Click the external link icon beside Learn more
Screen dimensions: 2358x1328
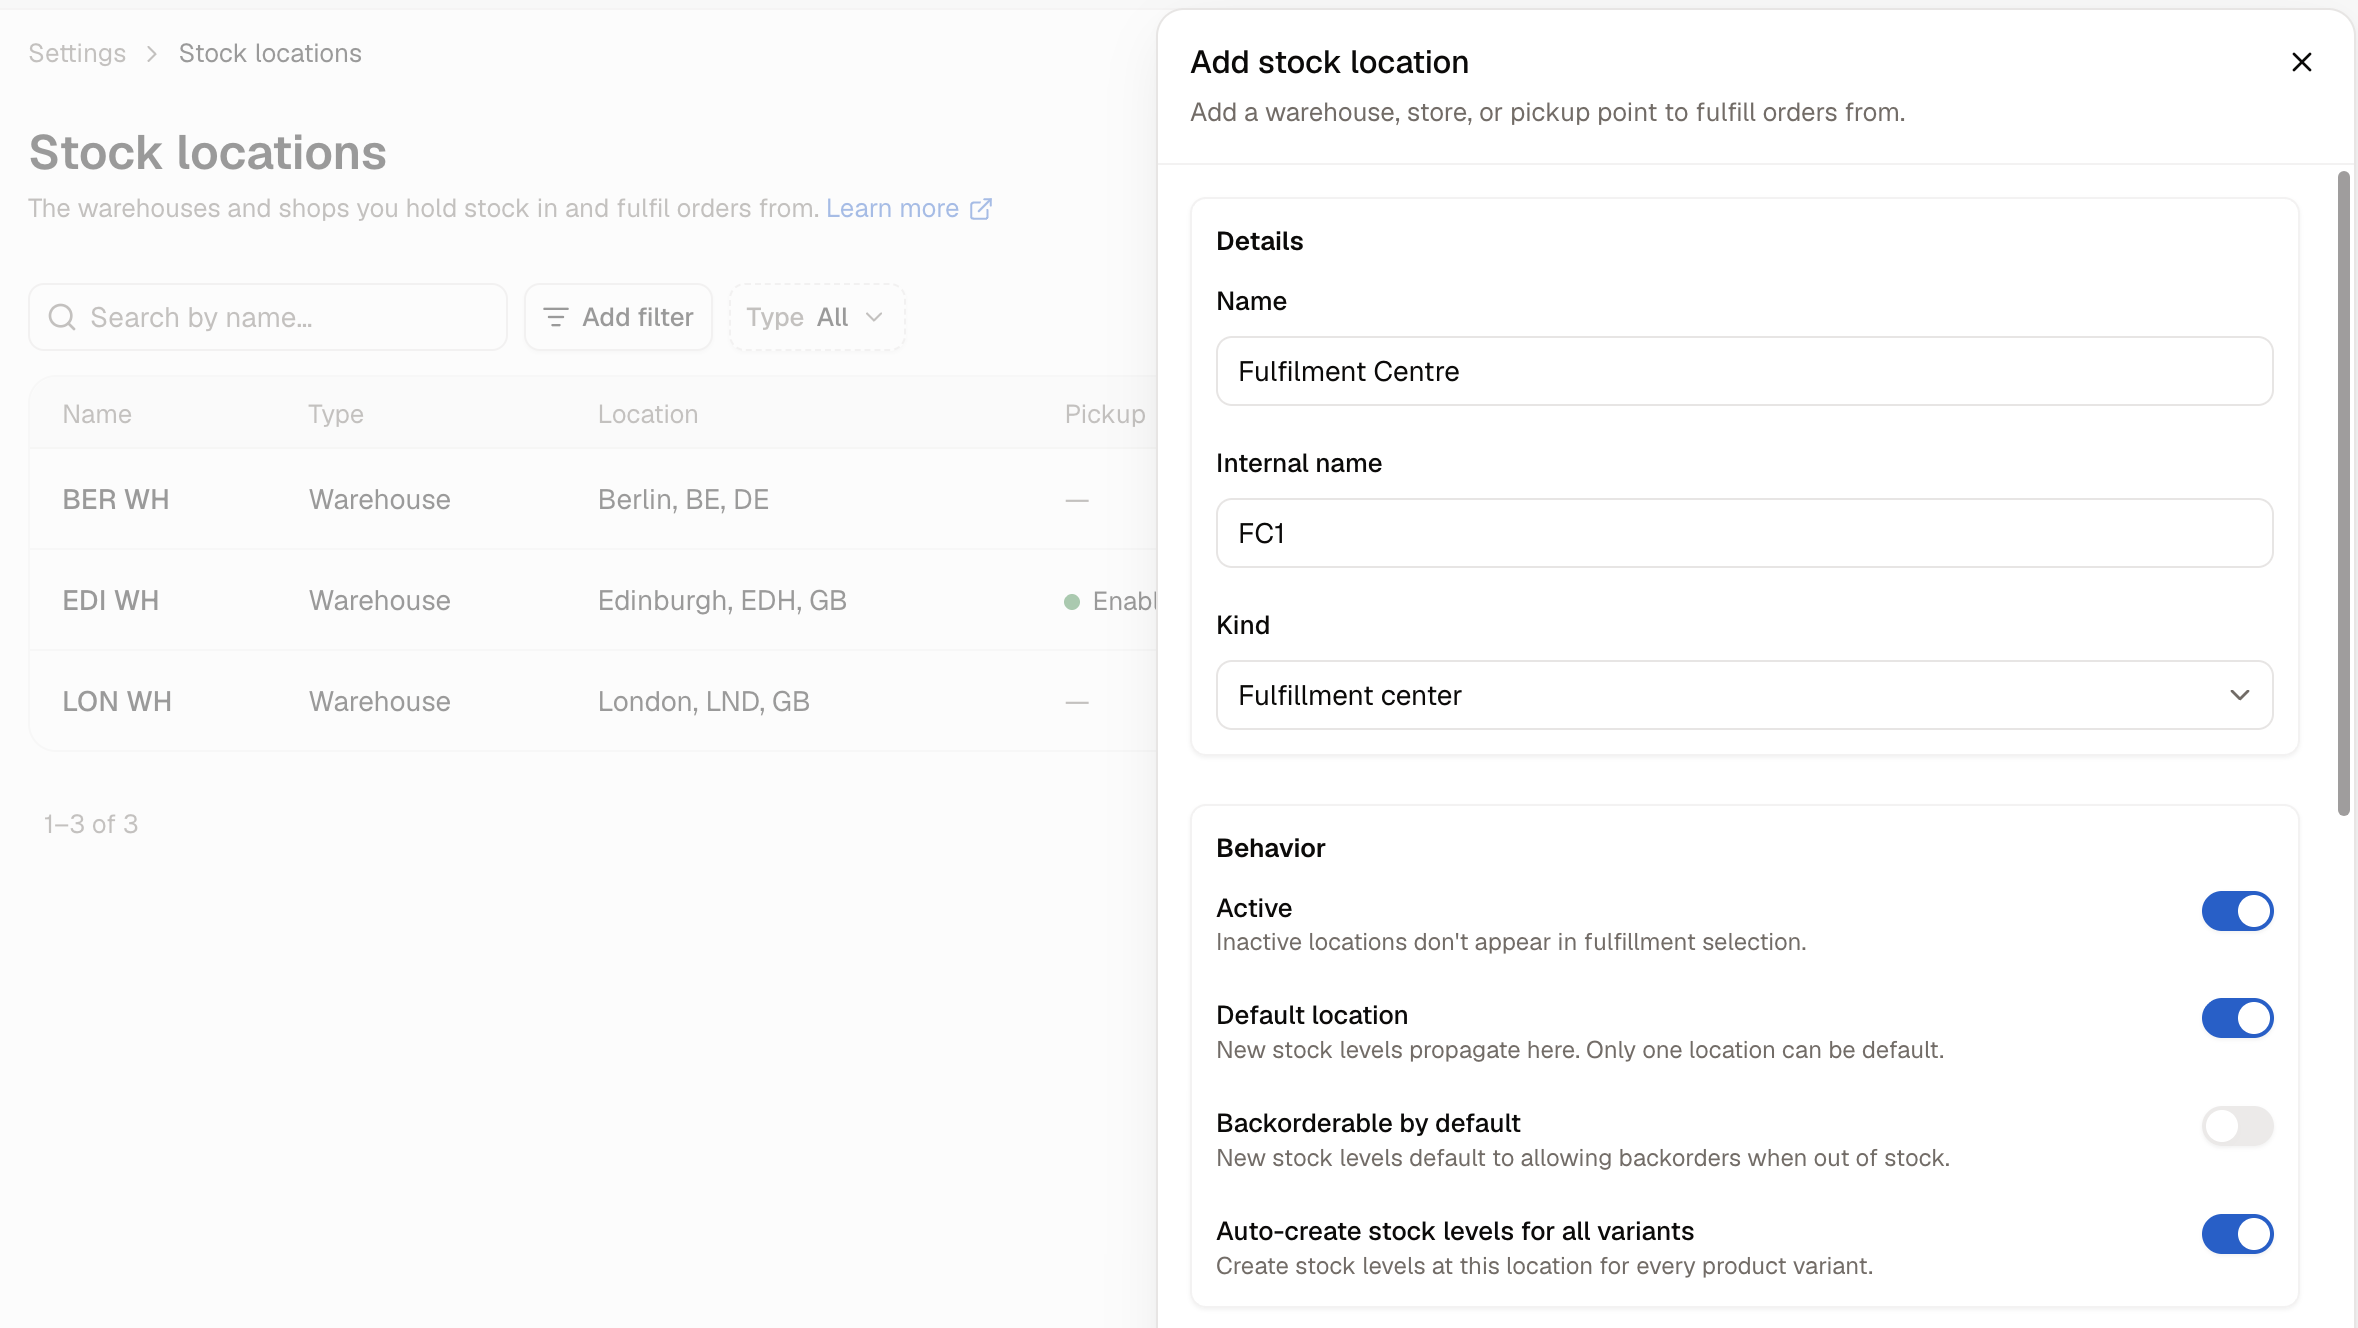(981, 208)
